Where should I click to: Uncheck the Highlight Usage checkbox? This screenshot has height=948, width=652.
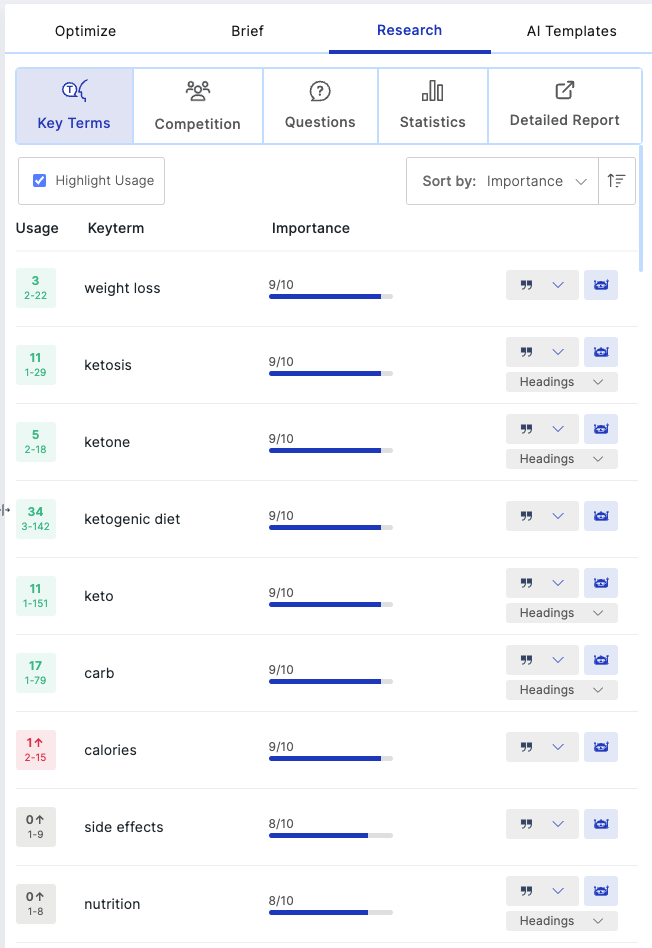39,181
